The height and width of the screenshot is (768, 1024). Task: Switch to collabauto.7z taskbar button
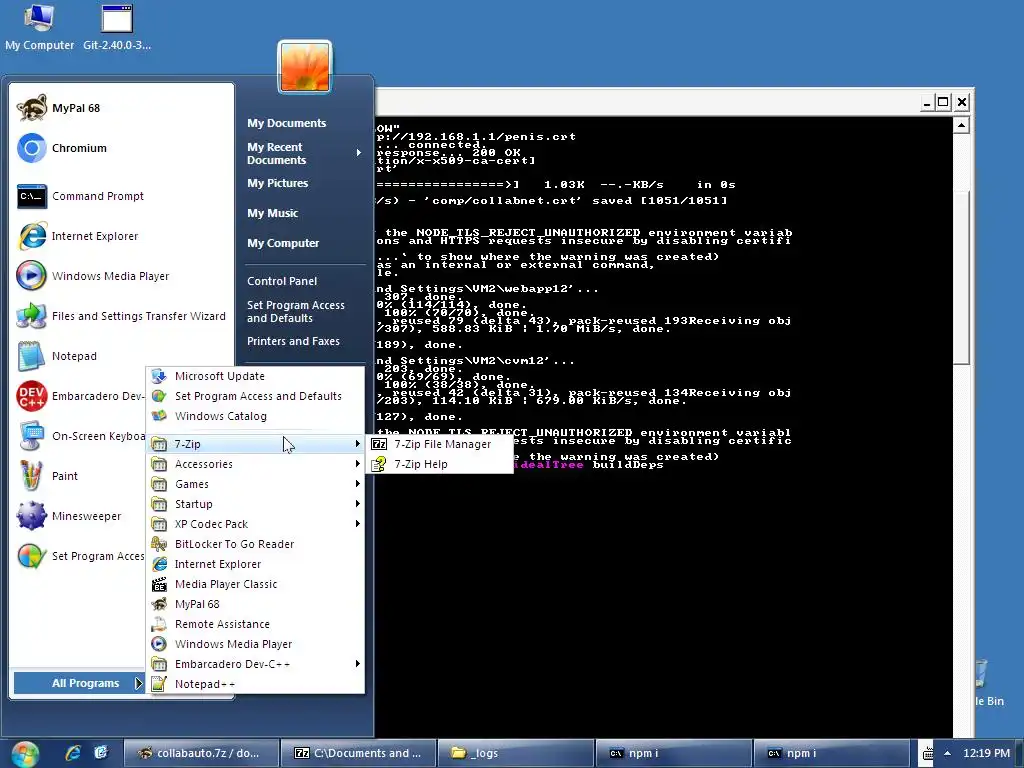[x=200, y=753]
